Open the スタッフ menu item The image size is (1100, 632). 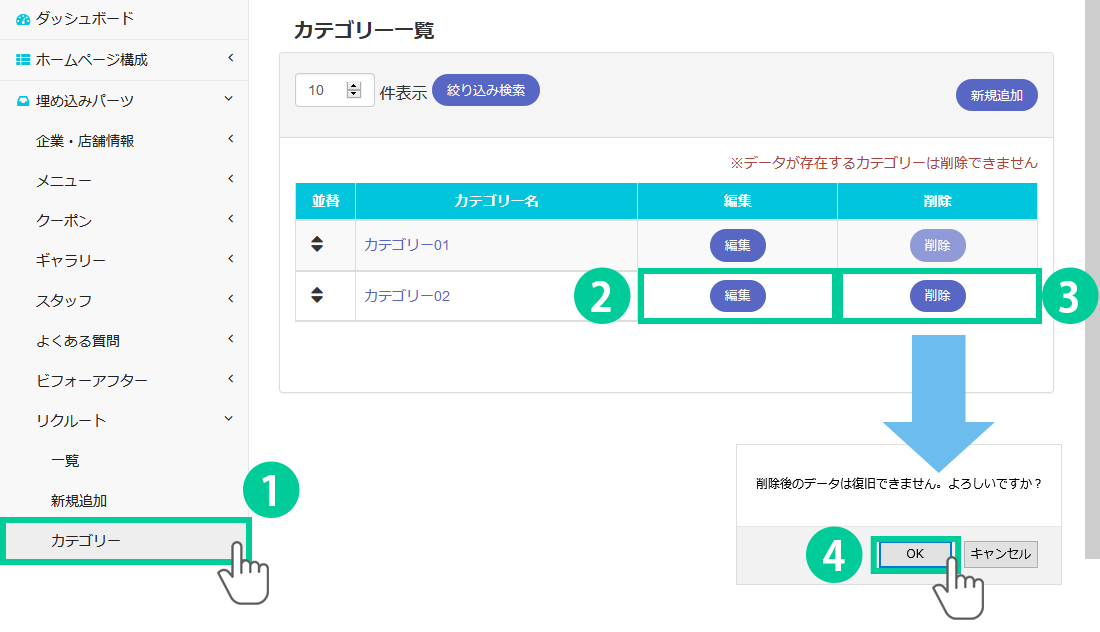click(64, 300)
